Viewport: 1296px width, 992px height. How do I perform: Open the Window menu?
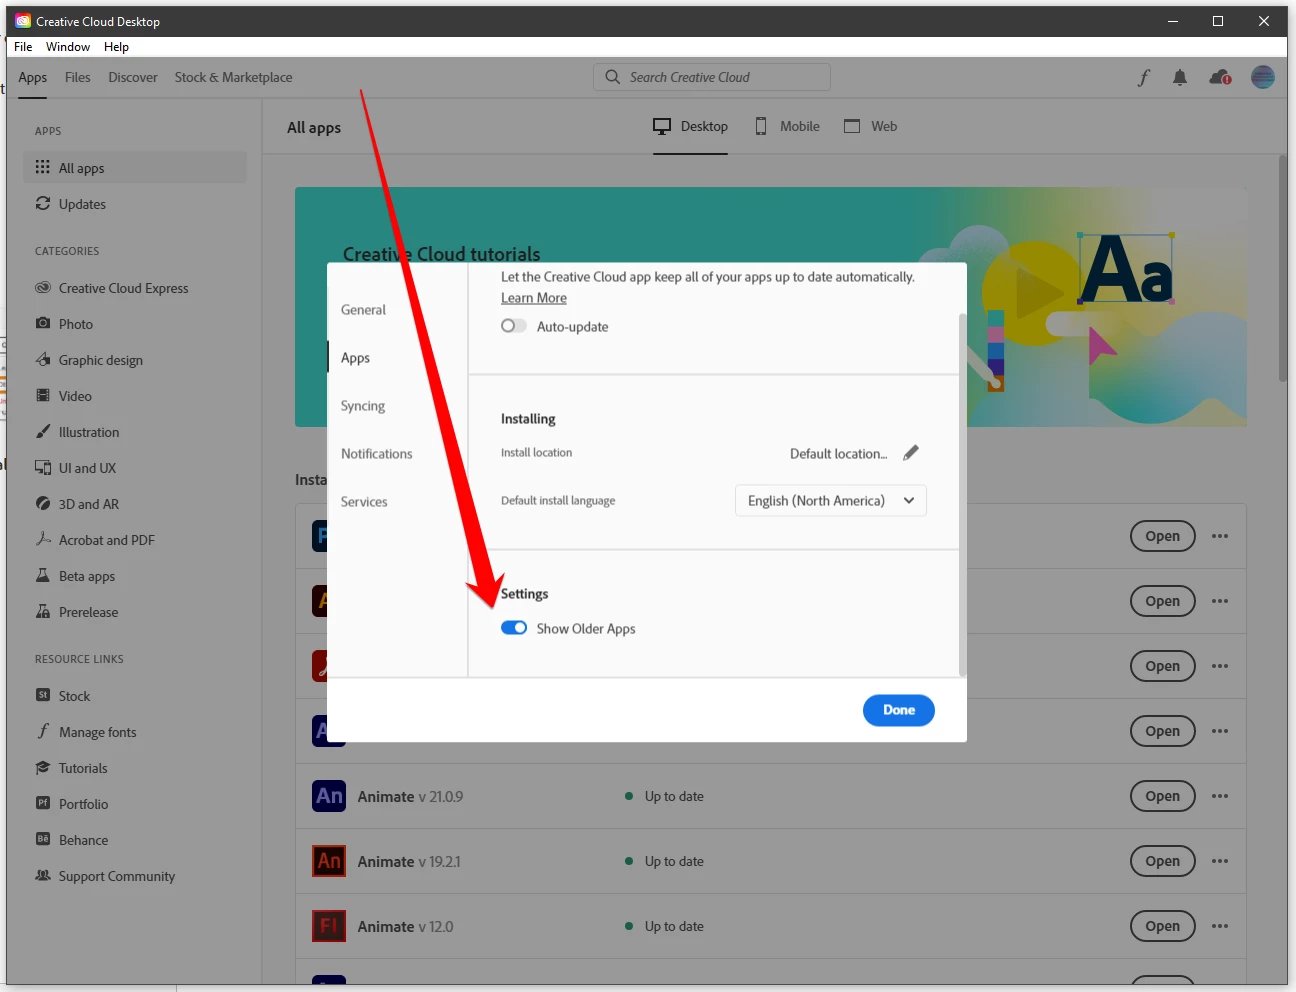click(x=68, y=47)
